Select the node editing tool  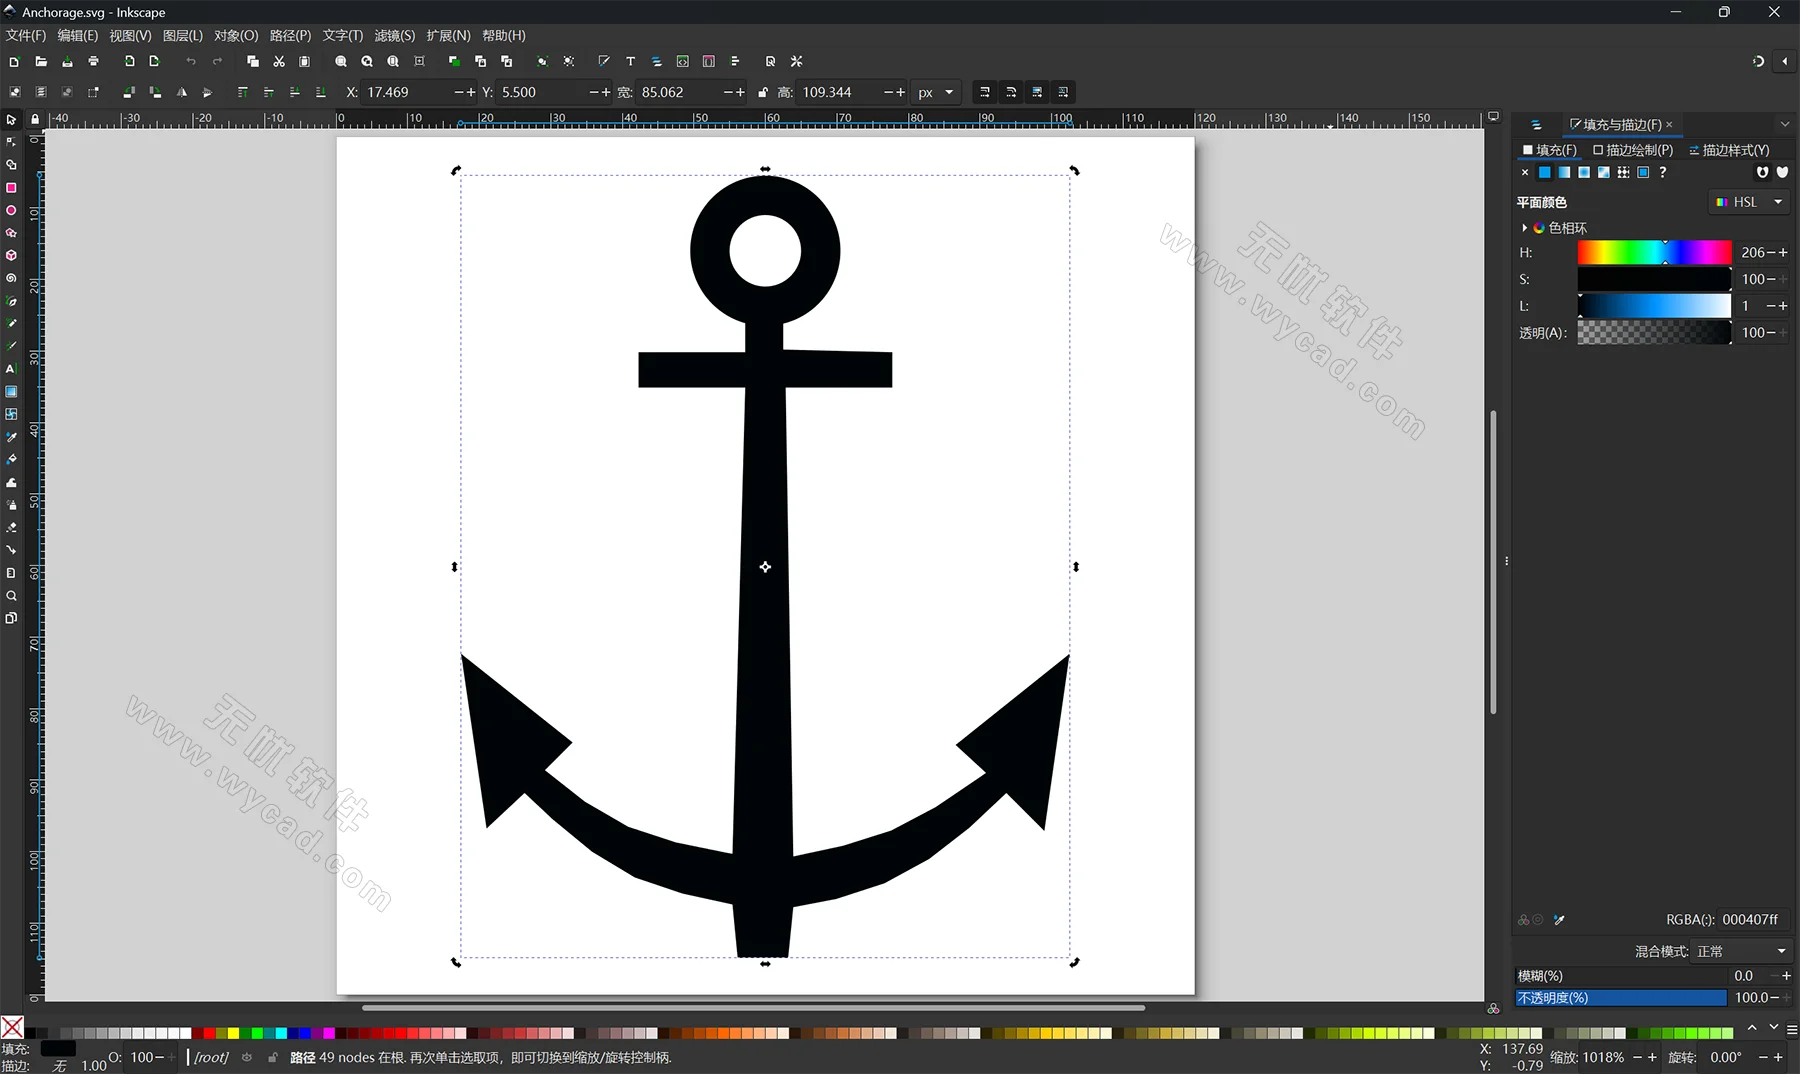[11, 141]
